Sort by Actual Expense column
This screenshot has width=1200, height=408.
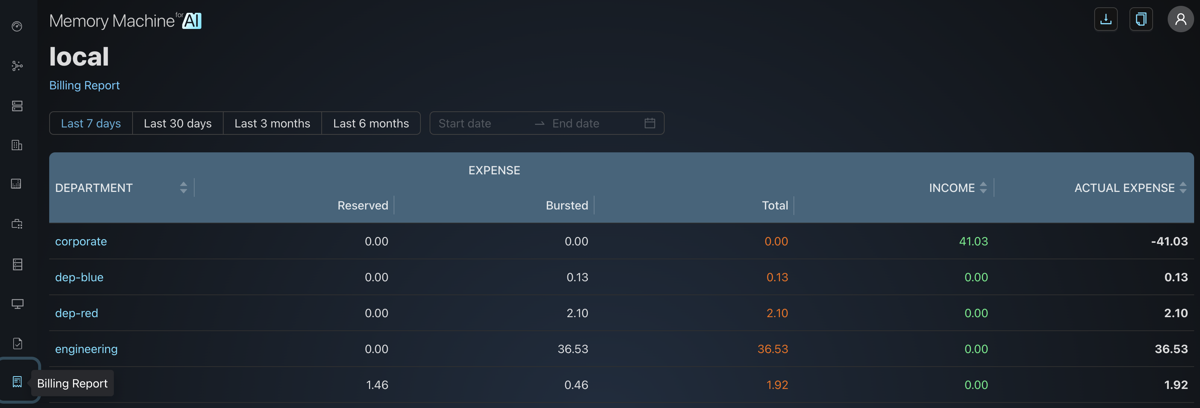1183,188
